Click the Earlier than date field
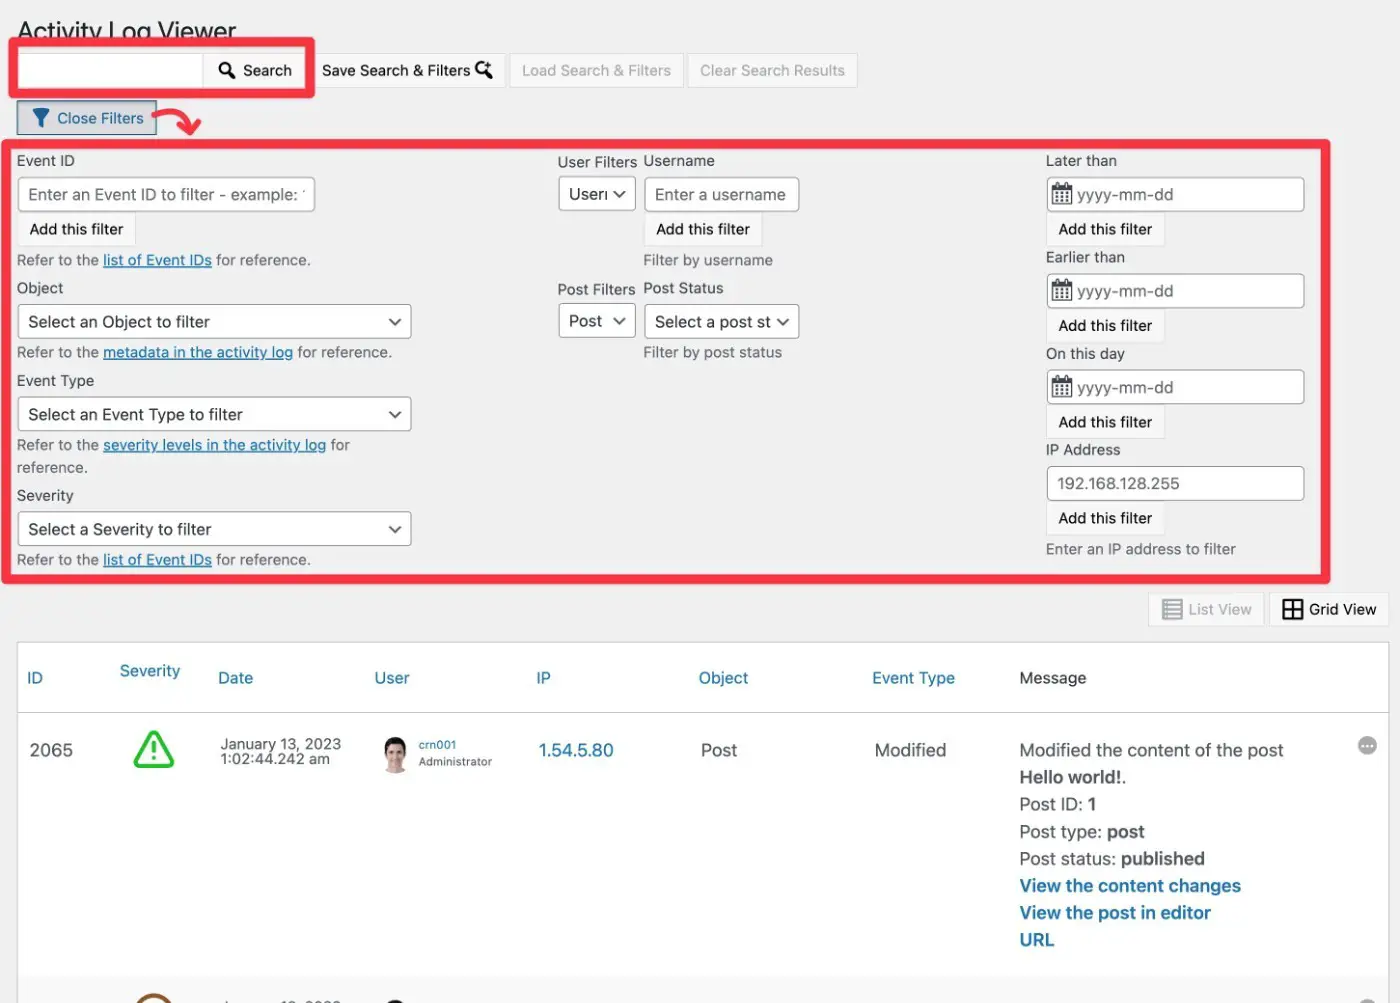 click(x=1175, y=291)
